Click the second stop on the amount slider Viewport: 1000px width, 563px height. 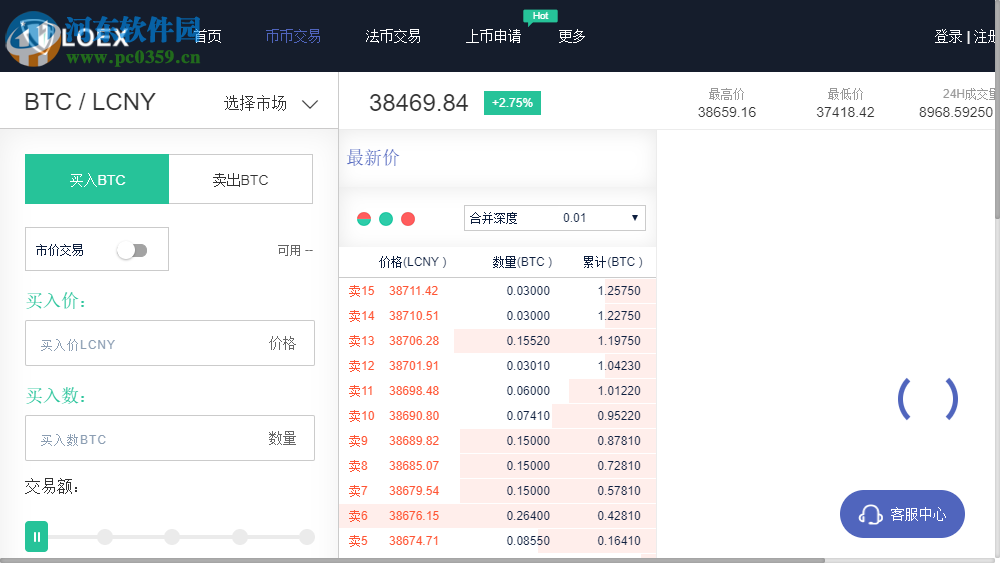(105, 537)
